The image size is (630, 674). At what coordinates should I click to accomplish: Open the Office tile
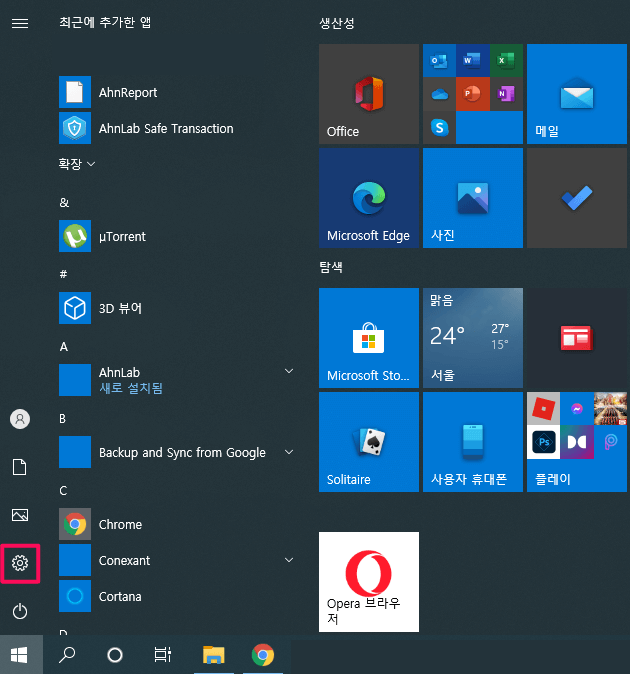point(369,94)
